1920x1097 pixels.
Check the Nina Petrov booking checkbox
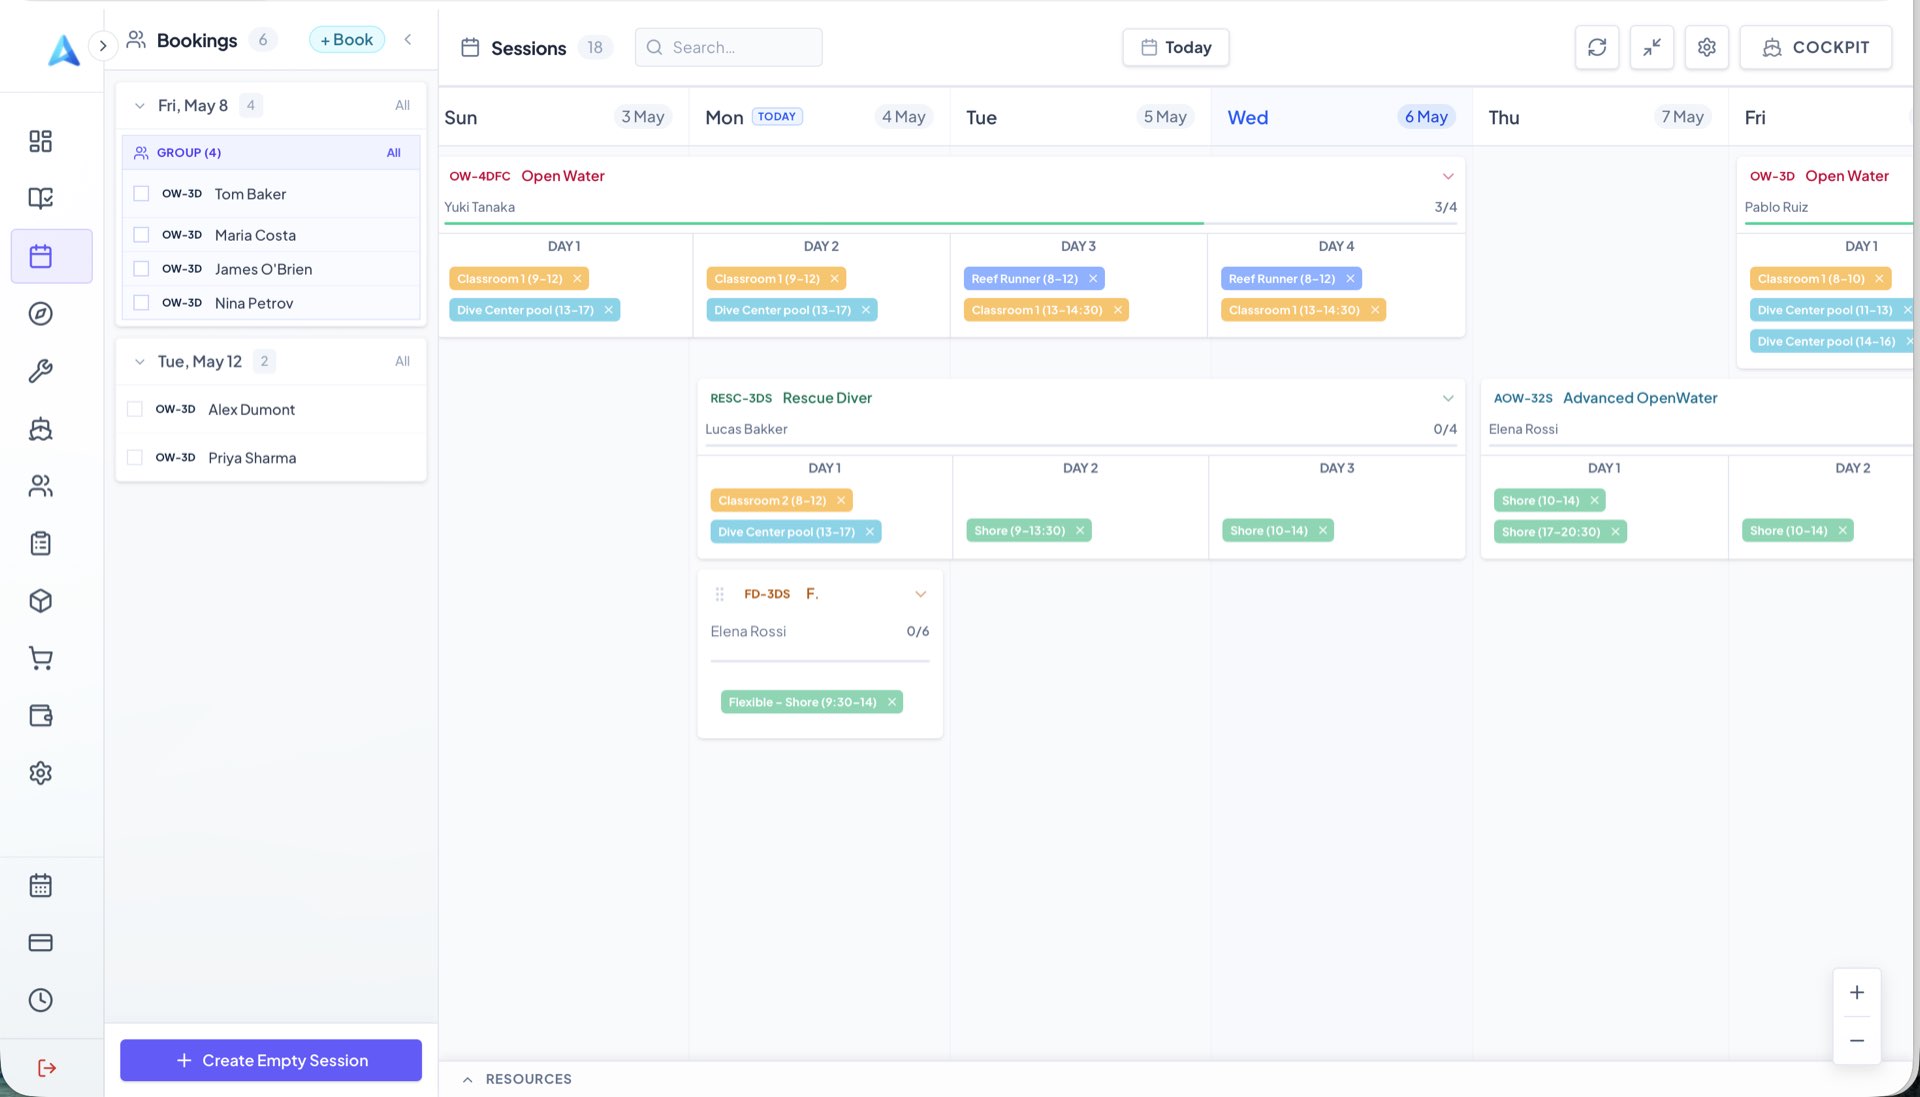tap(141, 302)
